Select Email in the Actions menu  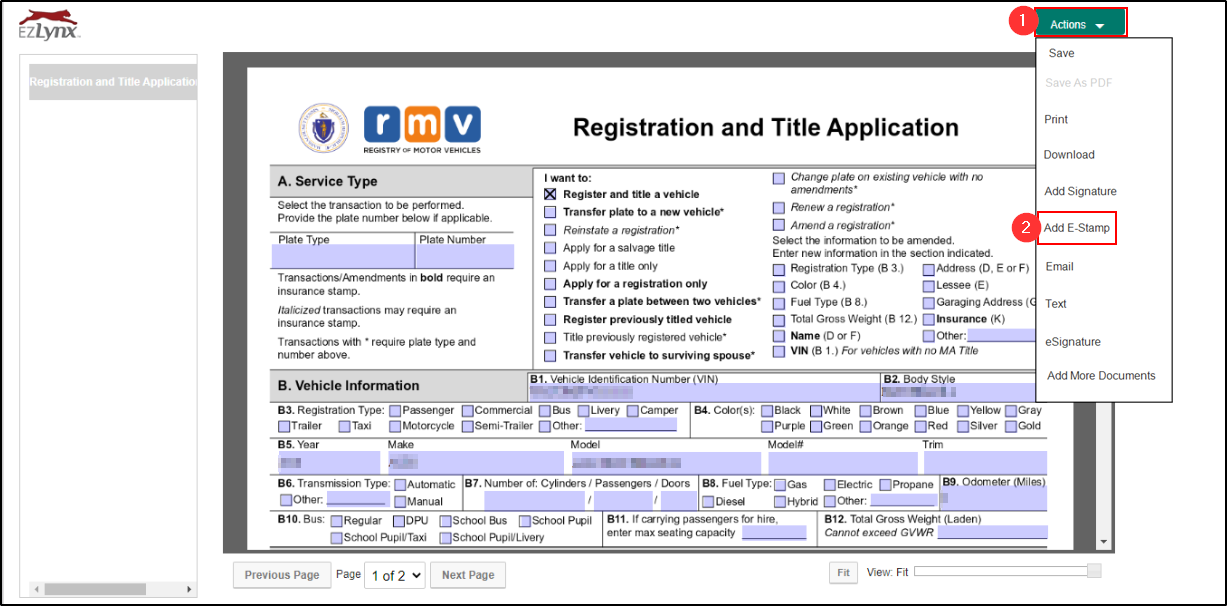point(1059,267)
